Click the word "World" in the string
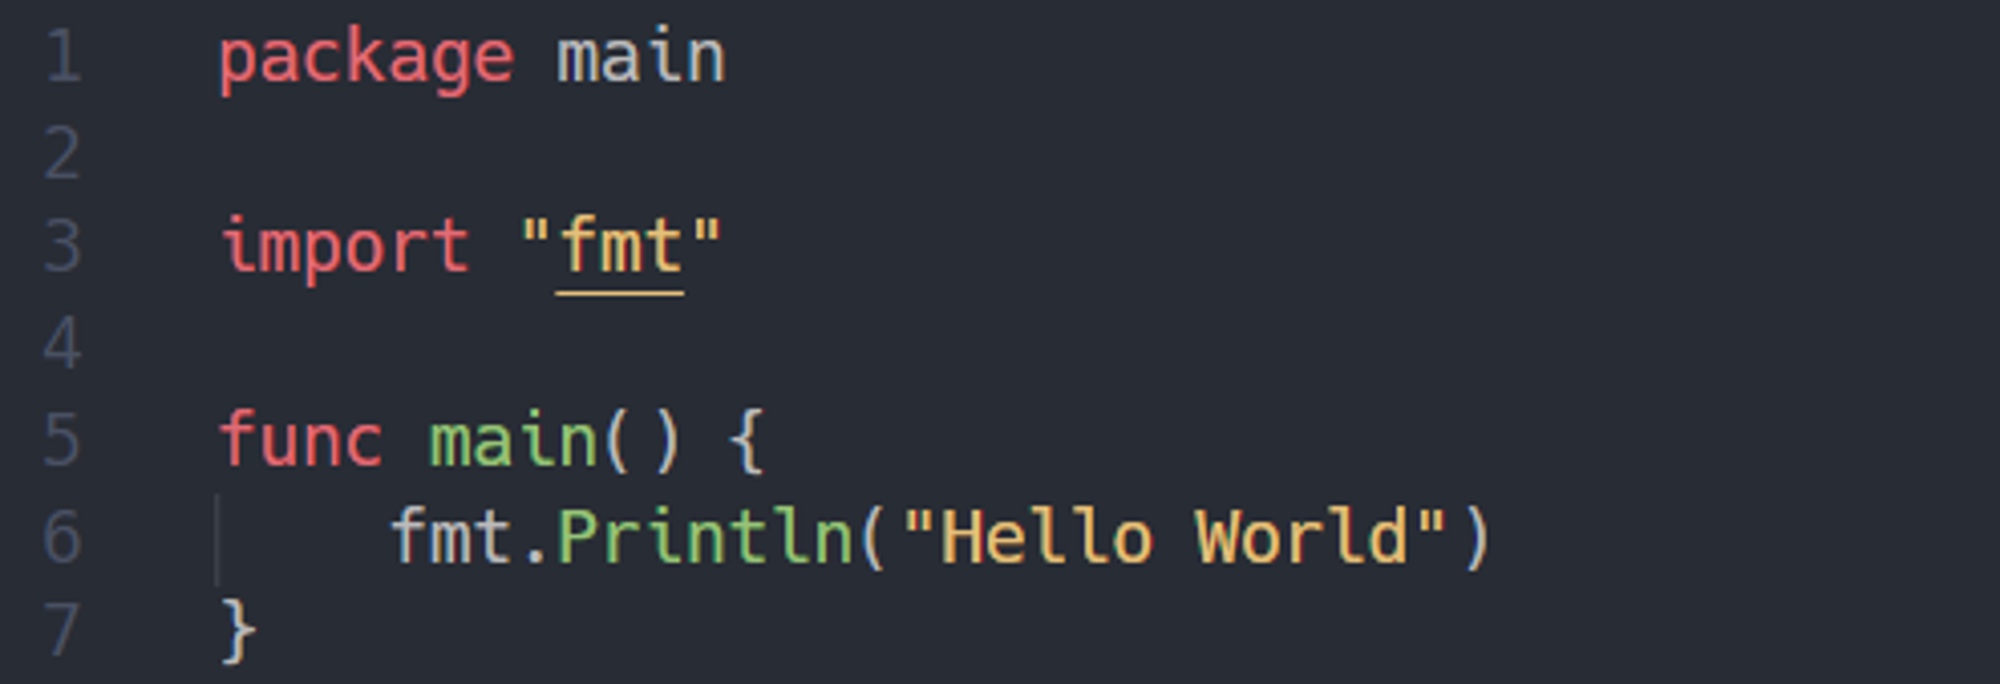 [x=1301, y=536]
